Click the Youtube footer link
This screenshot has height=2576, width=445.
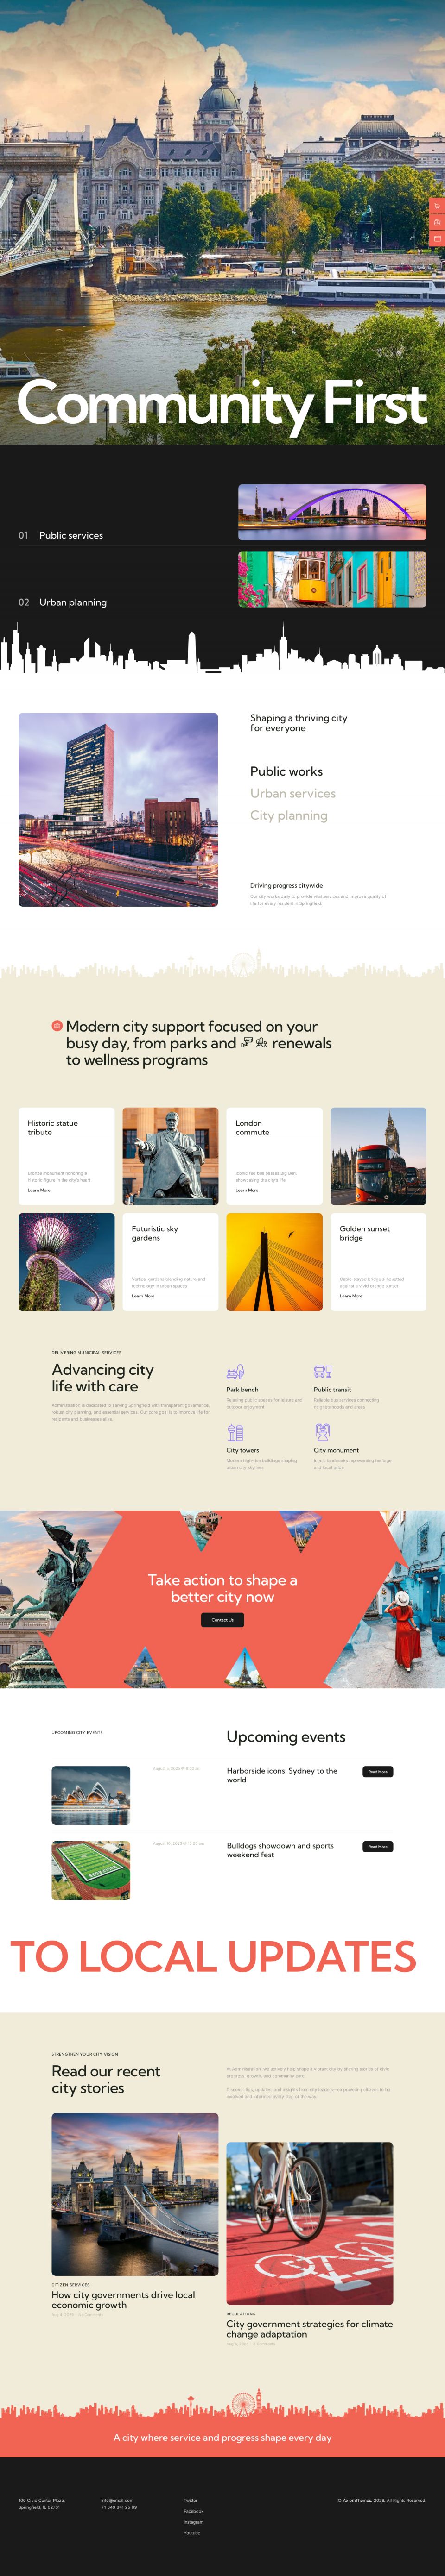coord(192,2533)
